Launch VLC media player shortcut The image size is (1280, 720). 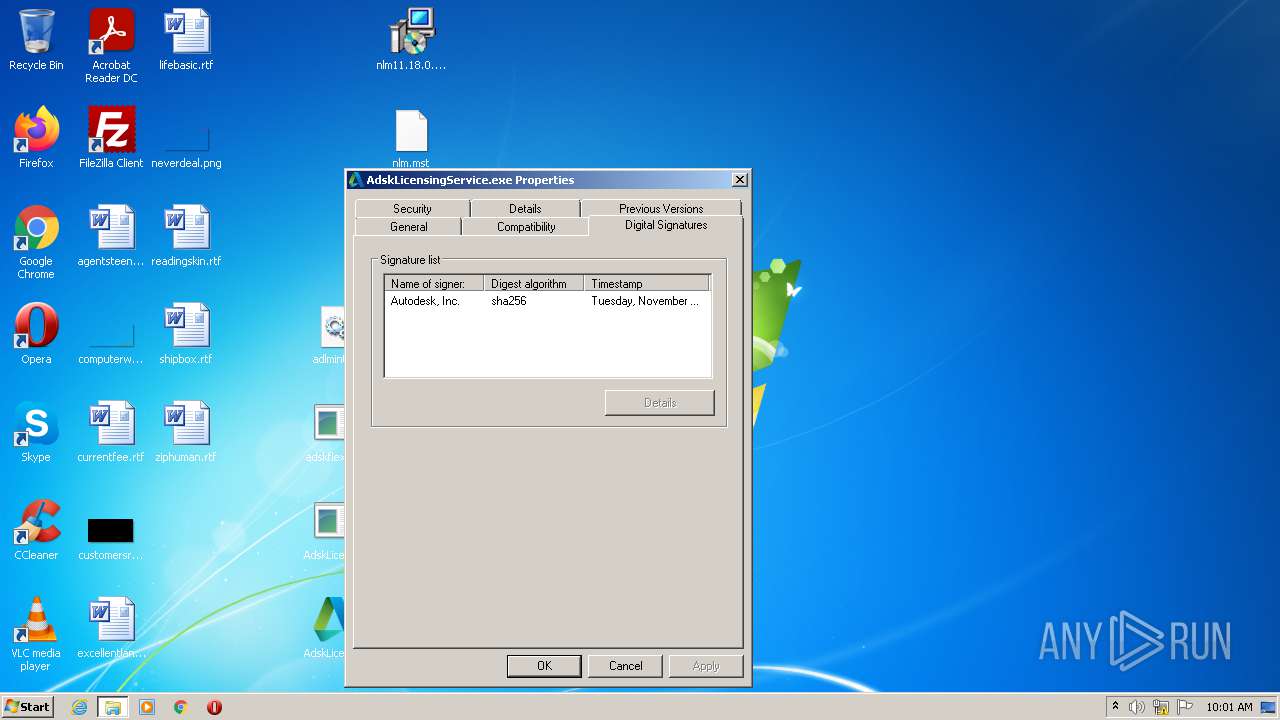coord(36,634)
